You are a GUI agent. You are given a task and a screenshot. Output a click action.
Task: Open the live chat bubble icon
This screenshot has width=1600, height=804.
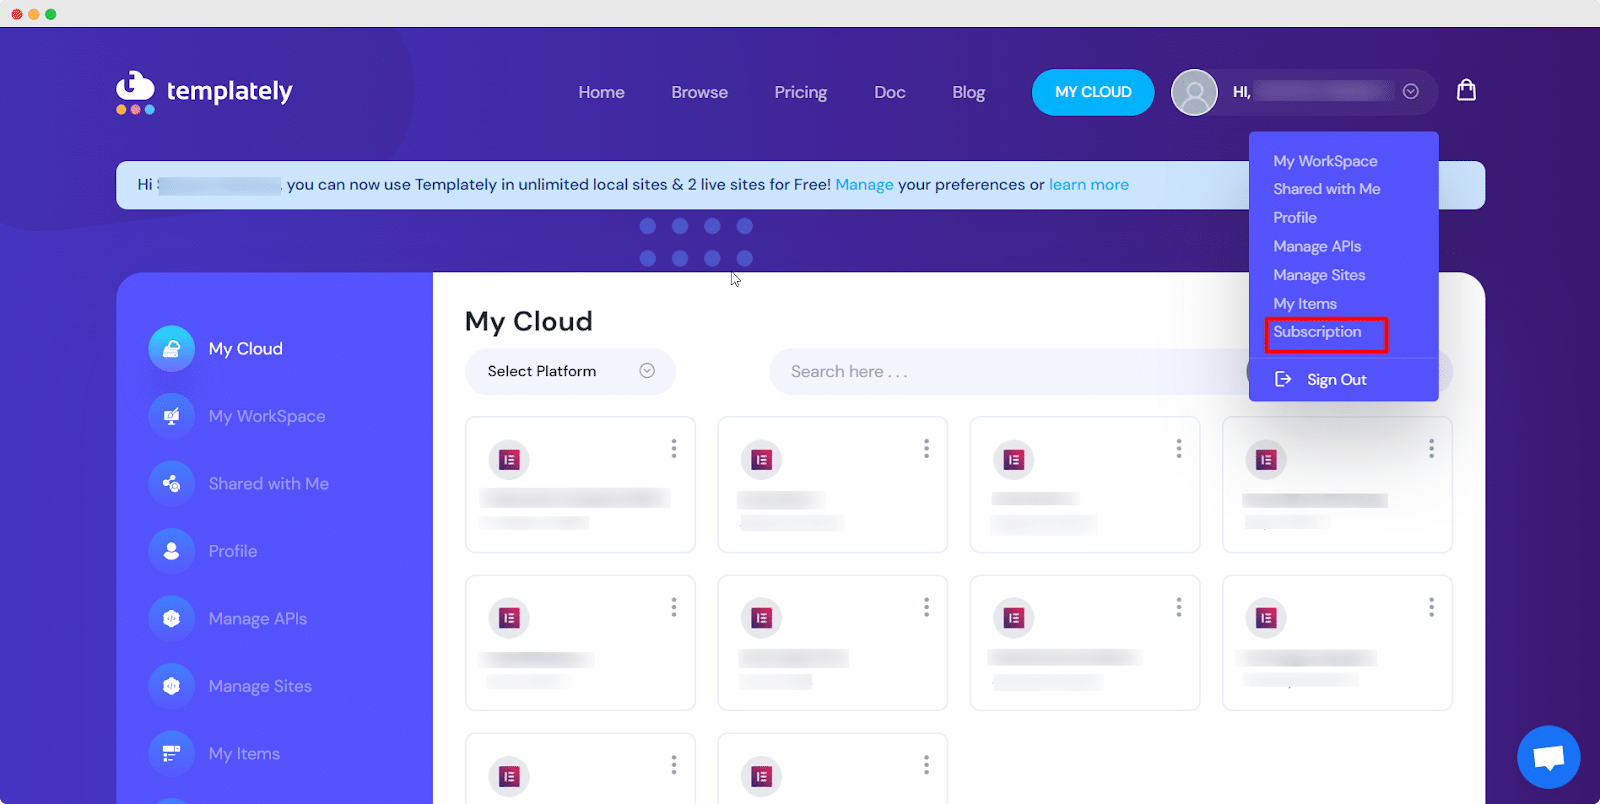[1548, 757]
